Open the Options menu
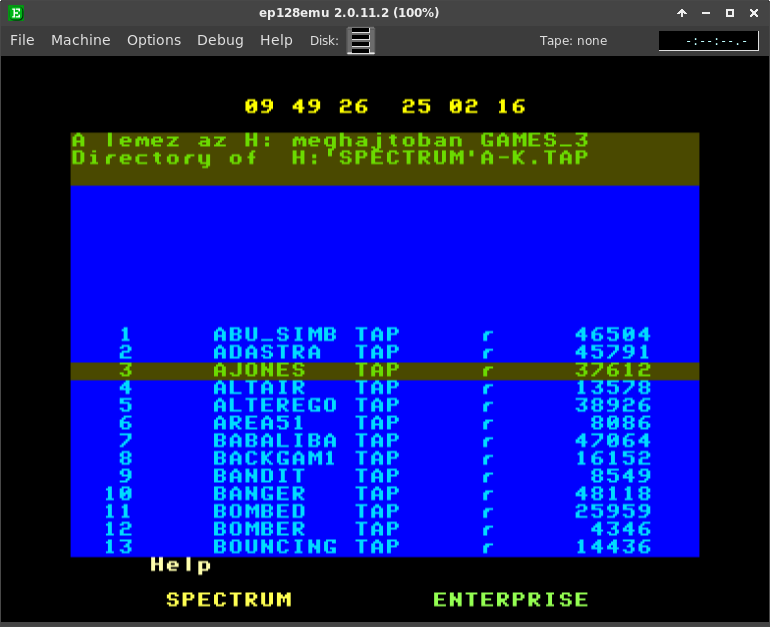Viewport: 770px width, 627px height. (x=154, y=40)
